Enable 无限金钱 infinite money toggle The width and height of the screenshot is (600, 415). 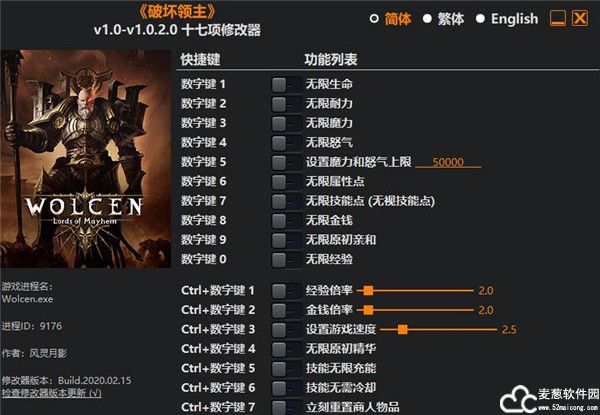pos(286,221)
